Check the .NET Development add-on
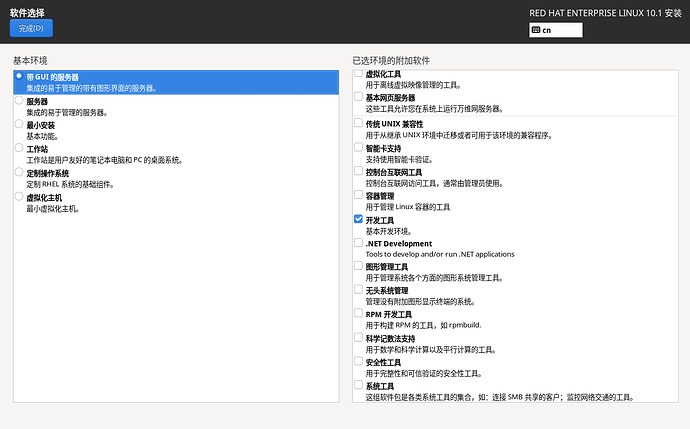690x429 pixels. pos(358,242)
